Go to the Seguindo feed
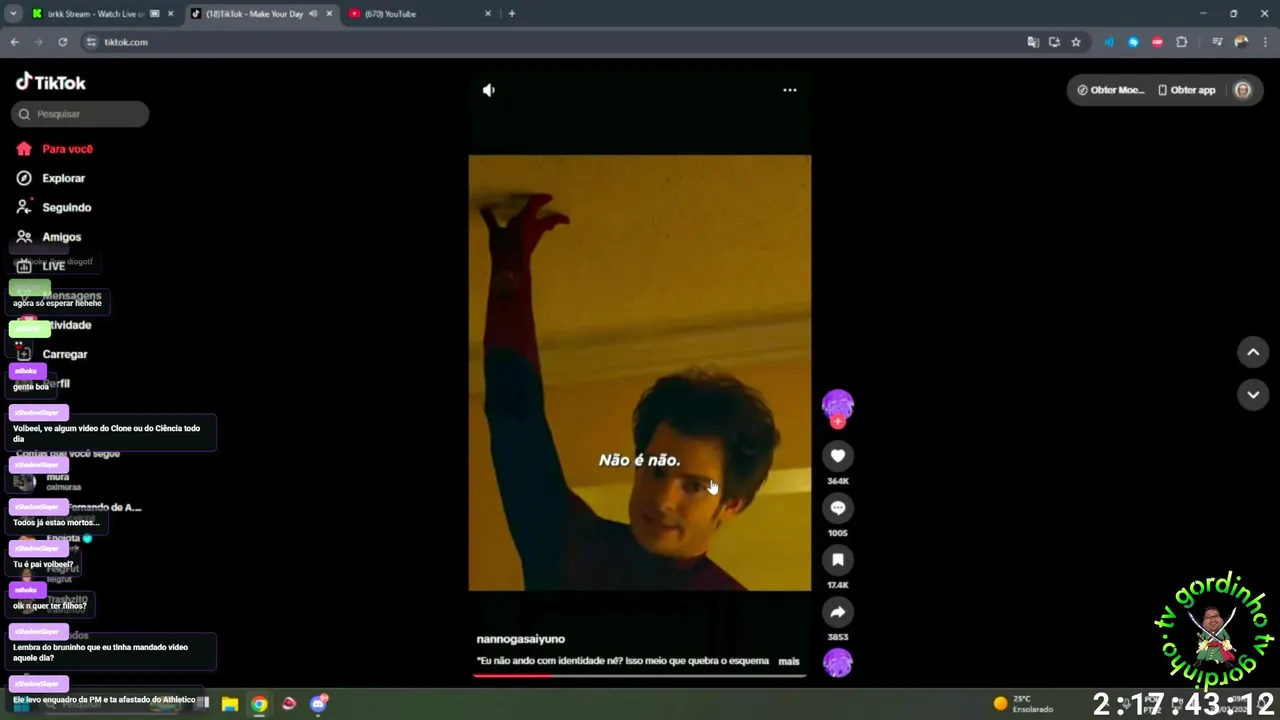The width and height of the screenshot is (1280, 720). point(54,207)
